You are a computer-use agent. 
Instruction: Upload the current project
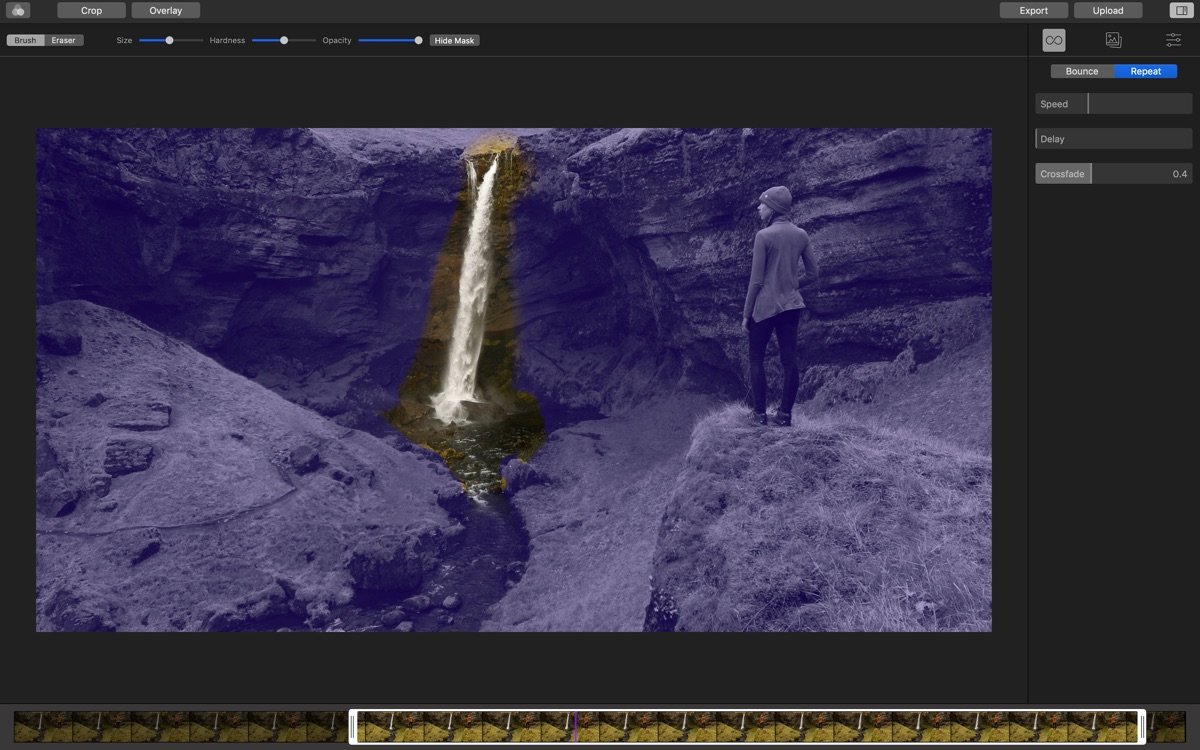point(1107,10)
